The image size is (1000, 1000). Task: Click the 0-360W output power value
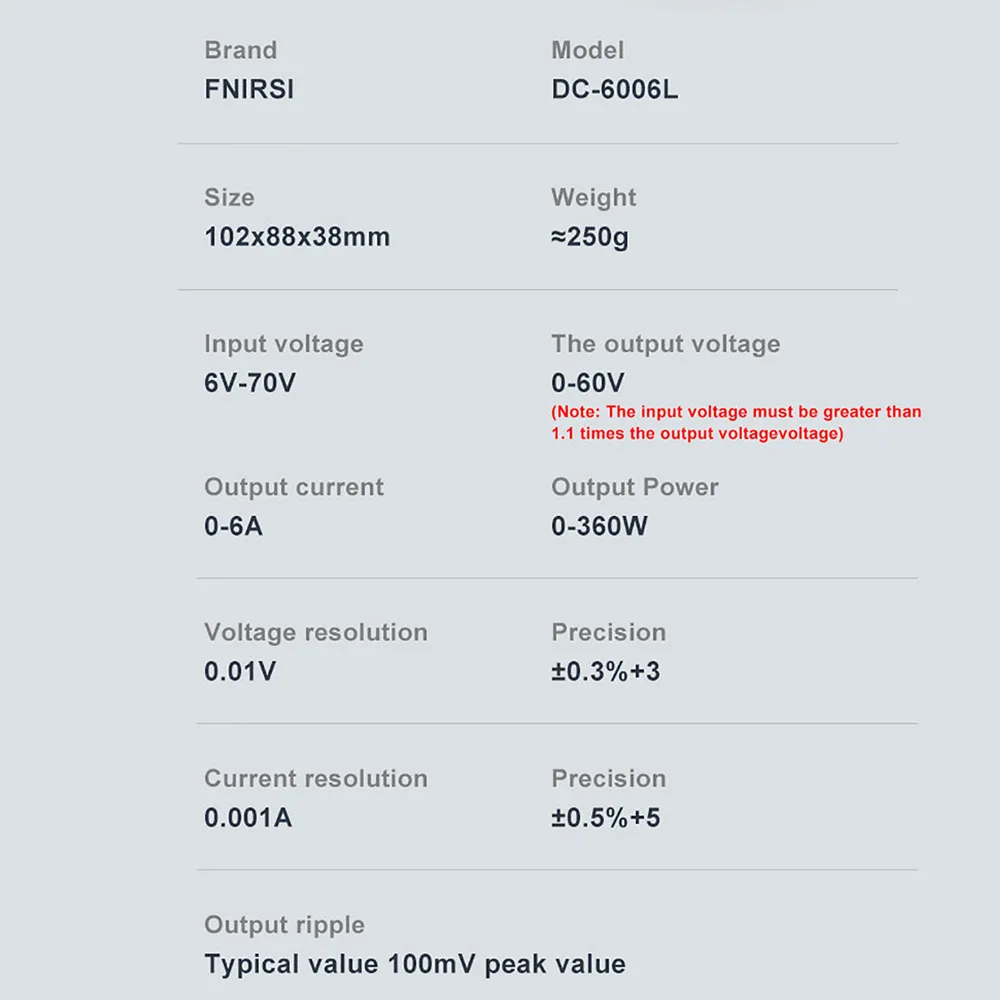(x=599, y=527)
